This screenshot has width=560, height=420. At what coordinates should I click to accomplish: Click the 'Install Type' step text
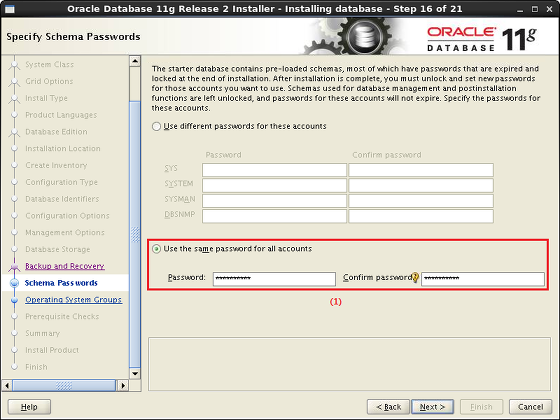(x=46, y=98)
